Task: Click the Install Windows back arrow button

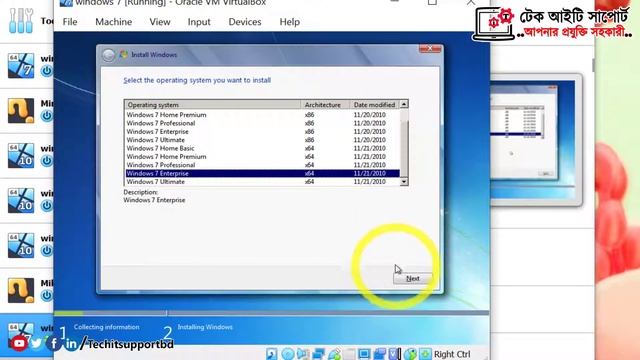Action: [x=109, y=55]
